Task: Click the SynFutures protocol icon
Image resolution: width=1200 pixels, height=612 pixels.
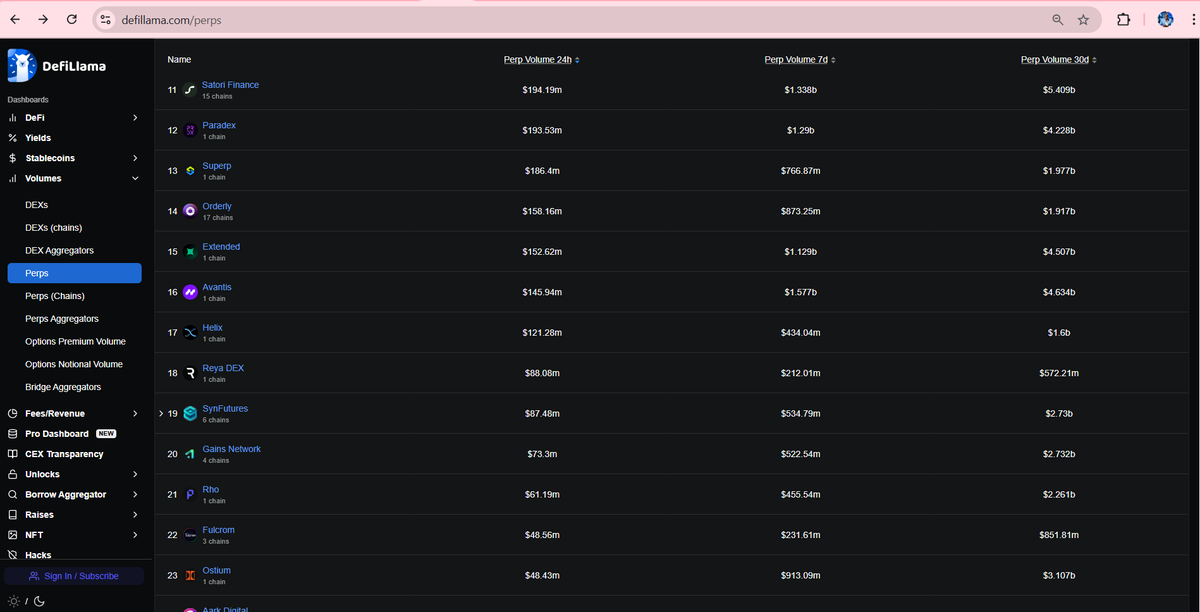Action: (190, 414)
